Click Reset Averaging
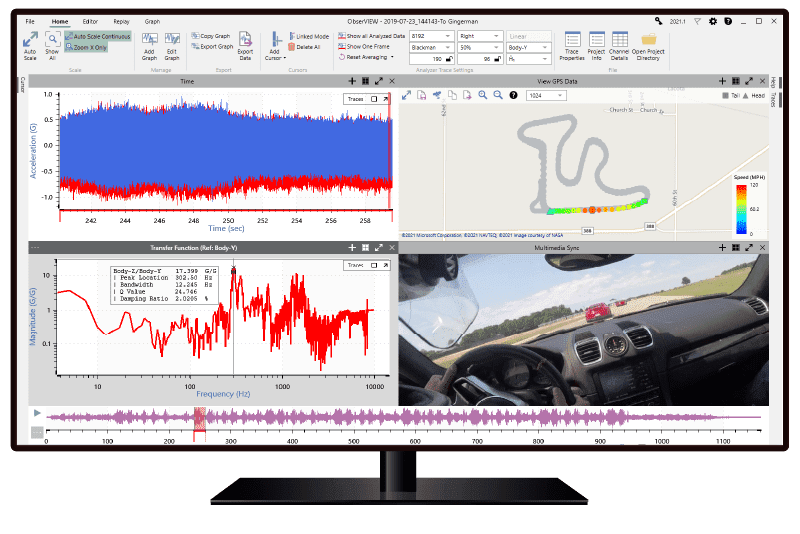The height and width of the screenshot is (534, 800). (363, 57)
